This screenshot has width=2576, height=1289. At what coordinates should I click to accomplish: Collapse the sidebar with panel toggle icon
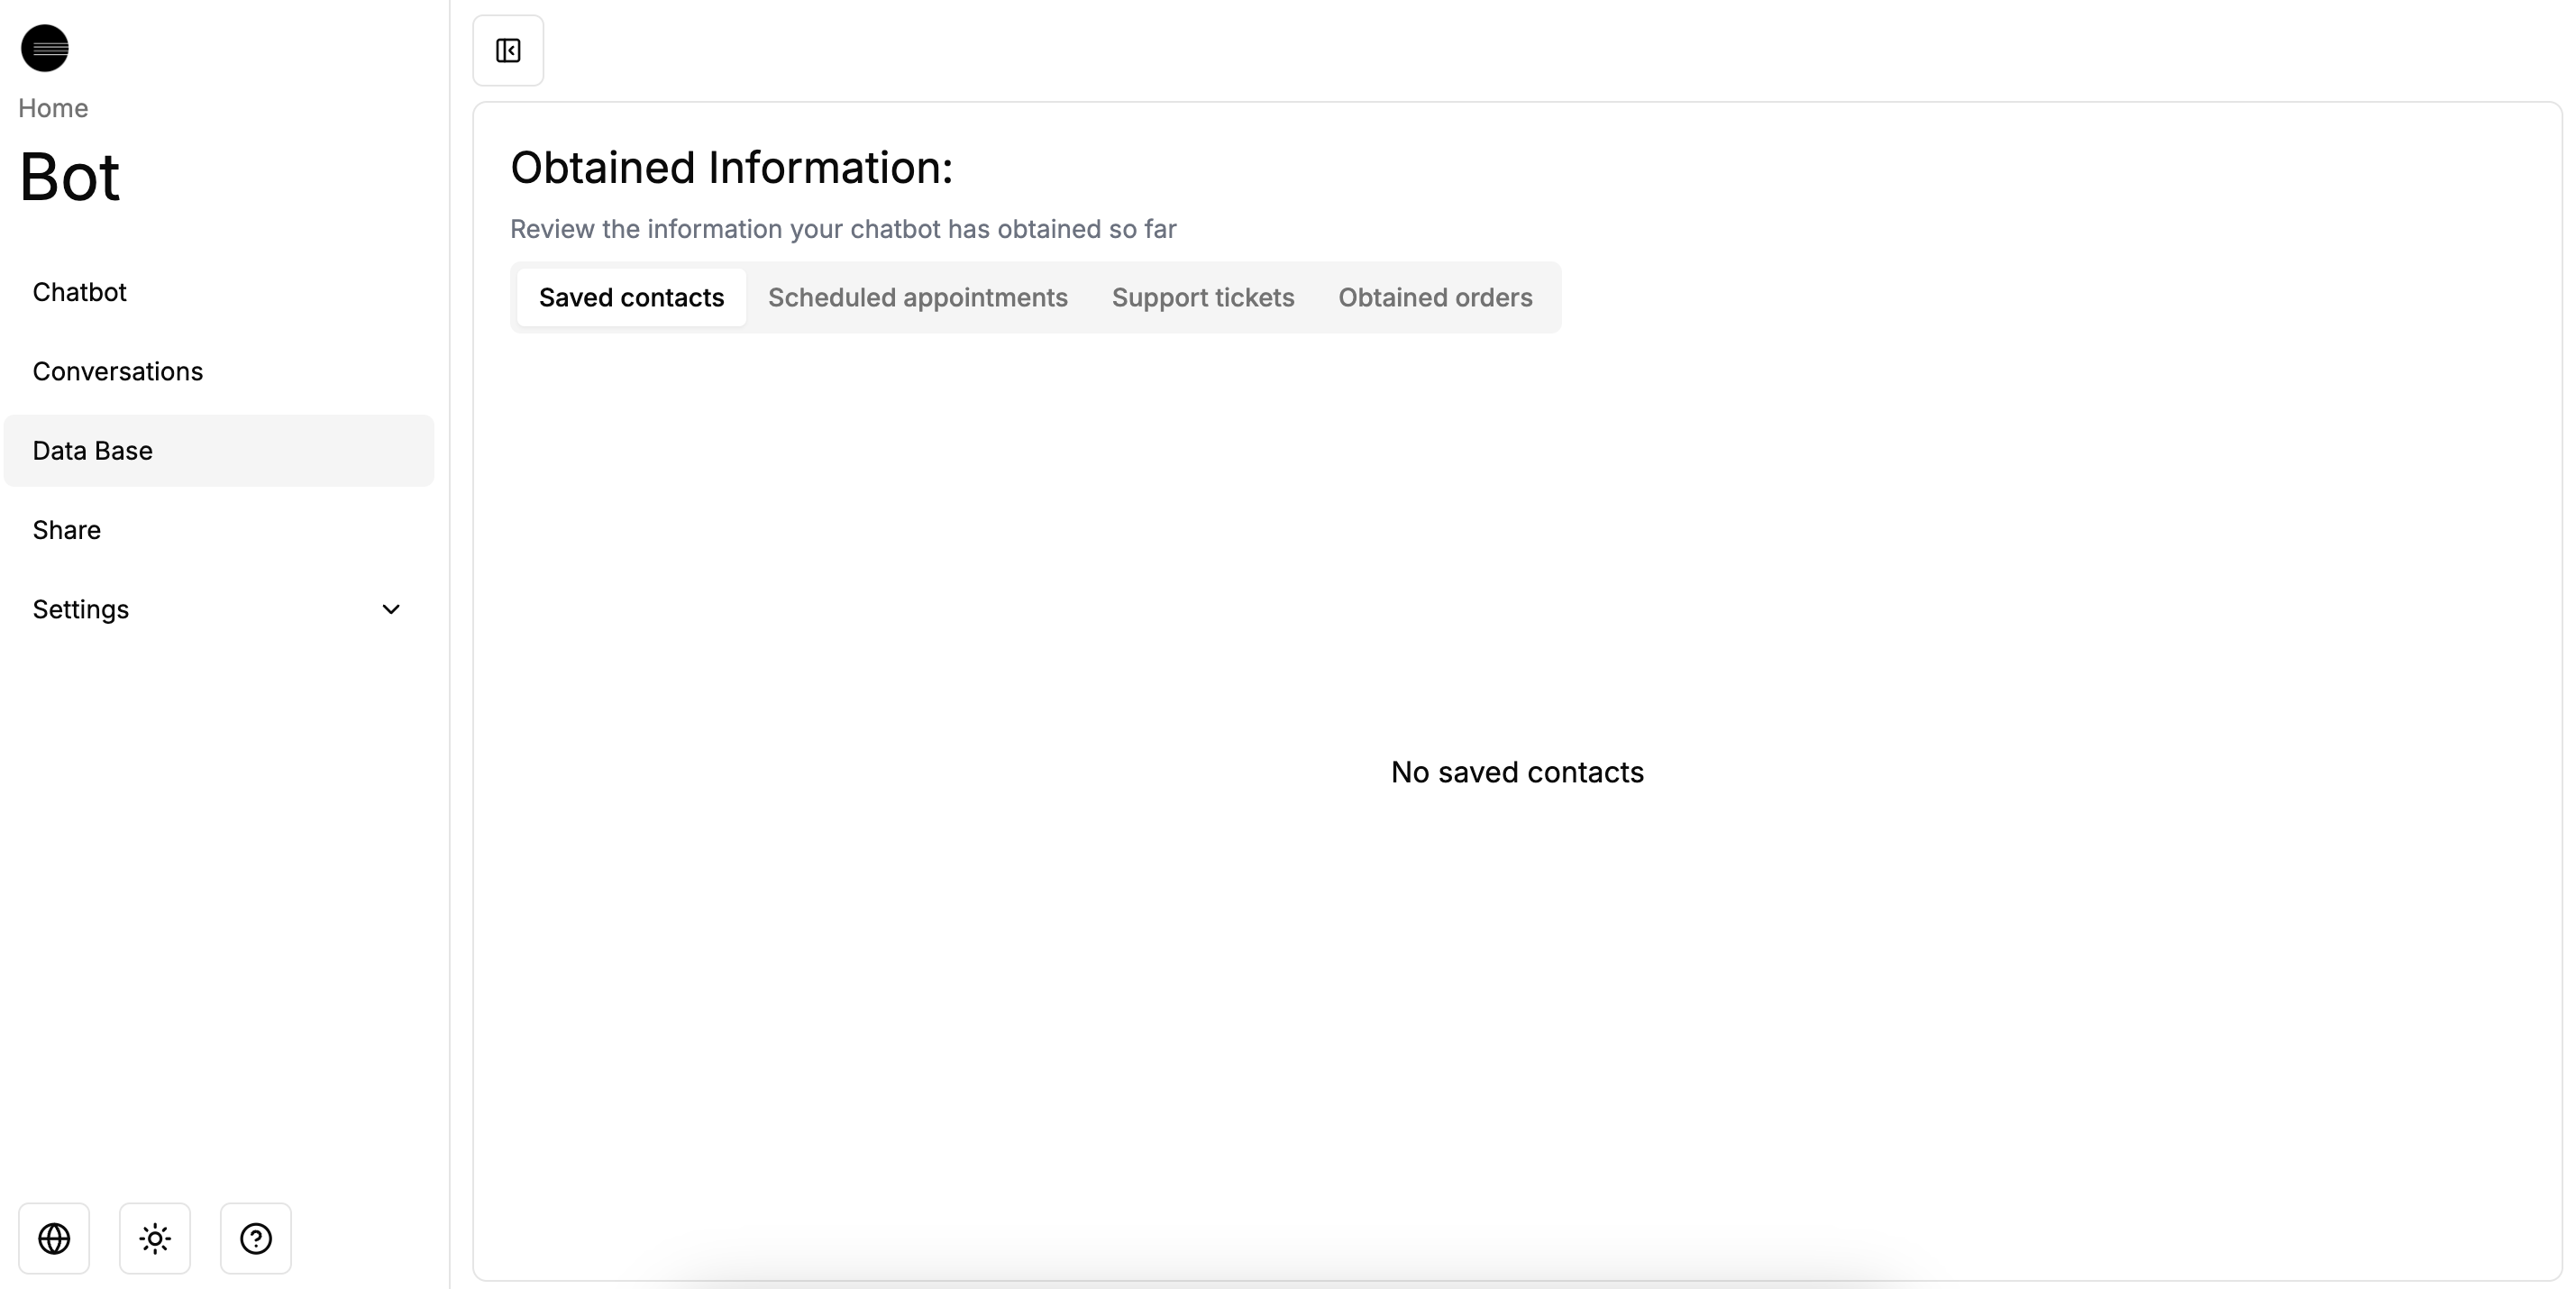tap(508, 50)
